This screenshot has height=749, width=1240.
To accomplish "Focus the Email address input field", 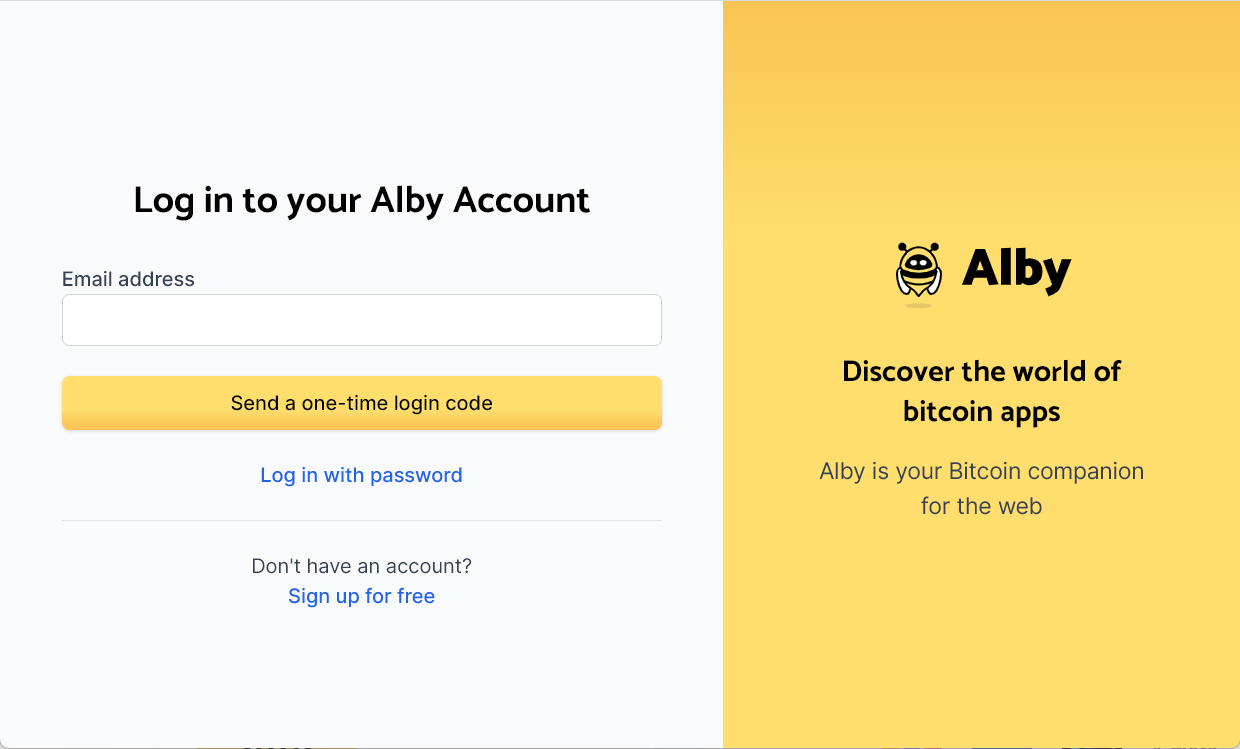I will coord(361,320).
